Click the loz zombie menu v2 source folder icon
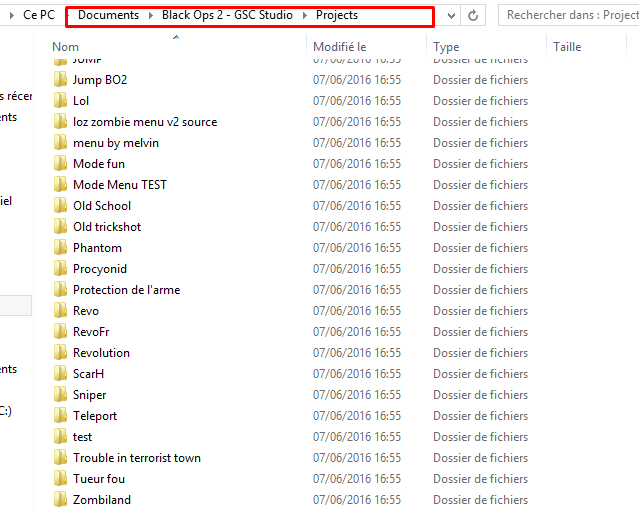This screenshot has width=639, height=521. (60, 121)
